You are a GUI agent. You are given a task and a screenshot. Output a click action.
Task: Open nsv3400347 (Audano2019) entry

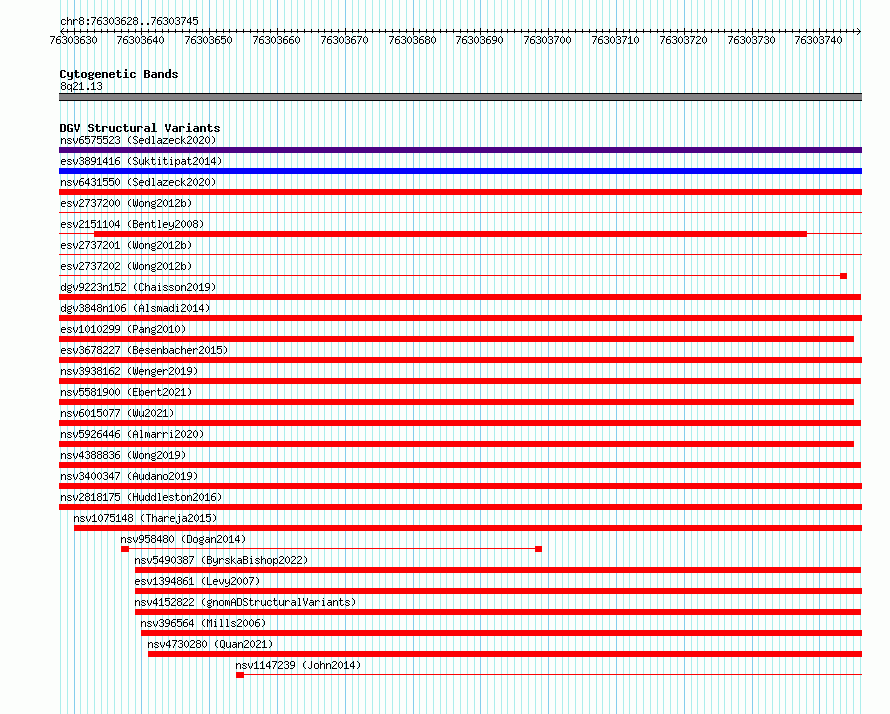[x=129, y=476]
